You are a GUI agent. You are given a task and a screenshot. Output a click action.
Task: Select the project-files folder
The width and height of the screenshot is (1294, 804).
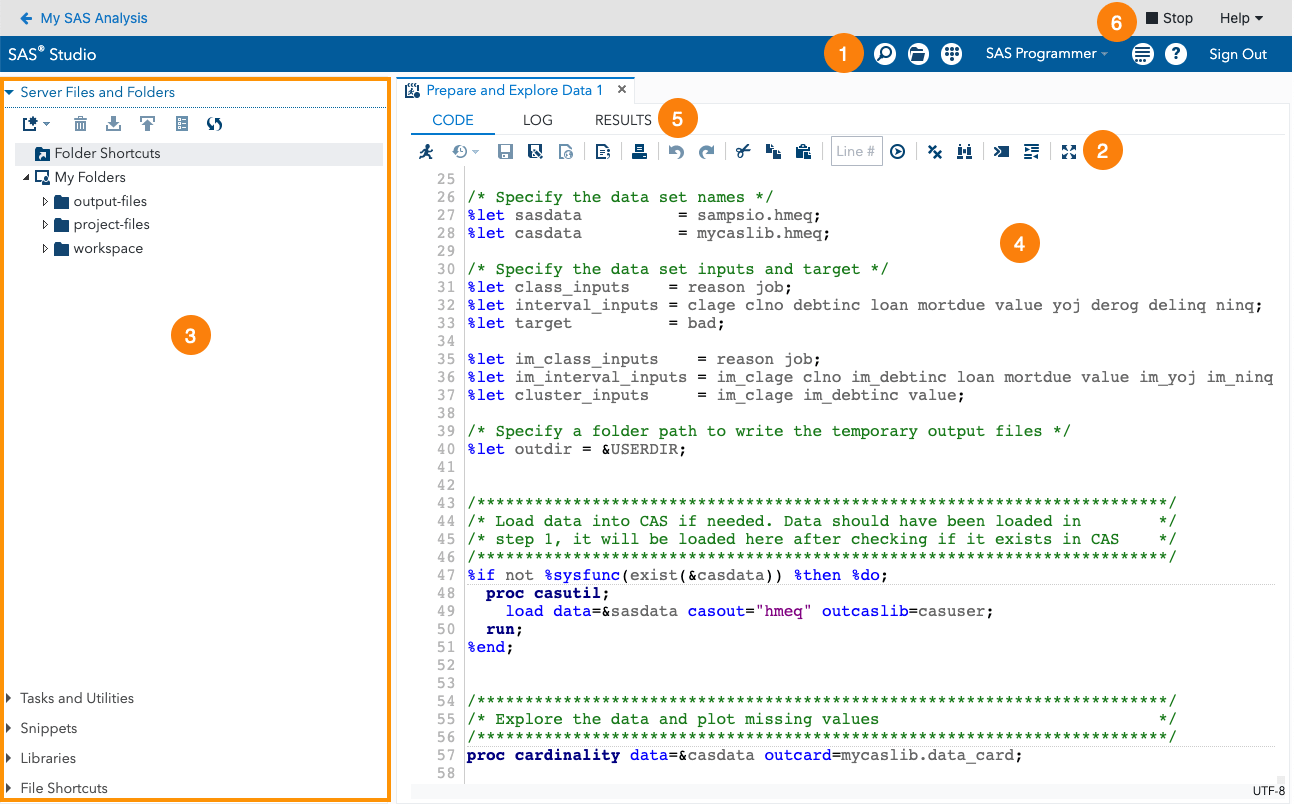(x=112, y=225)
